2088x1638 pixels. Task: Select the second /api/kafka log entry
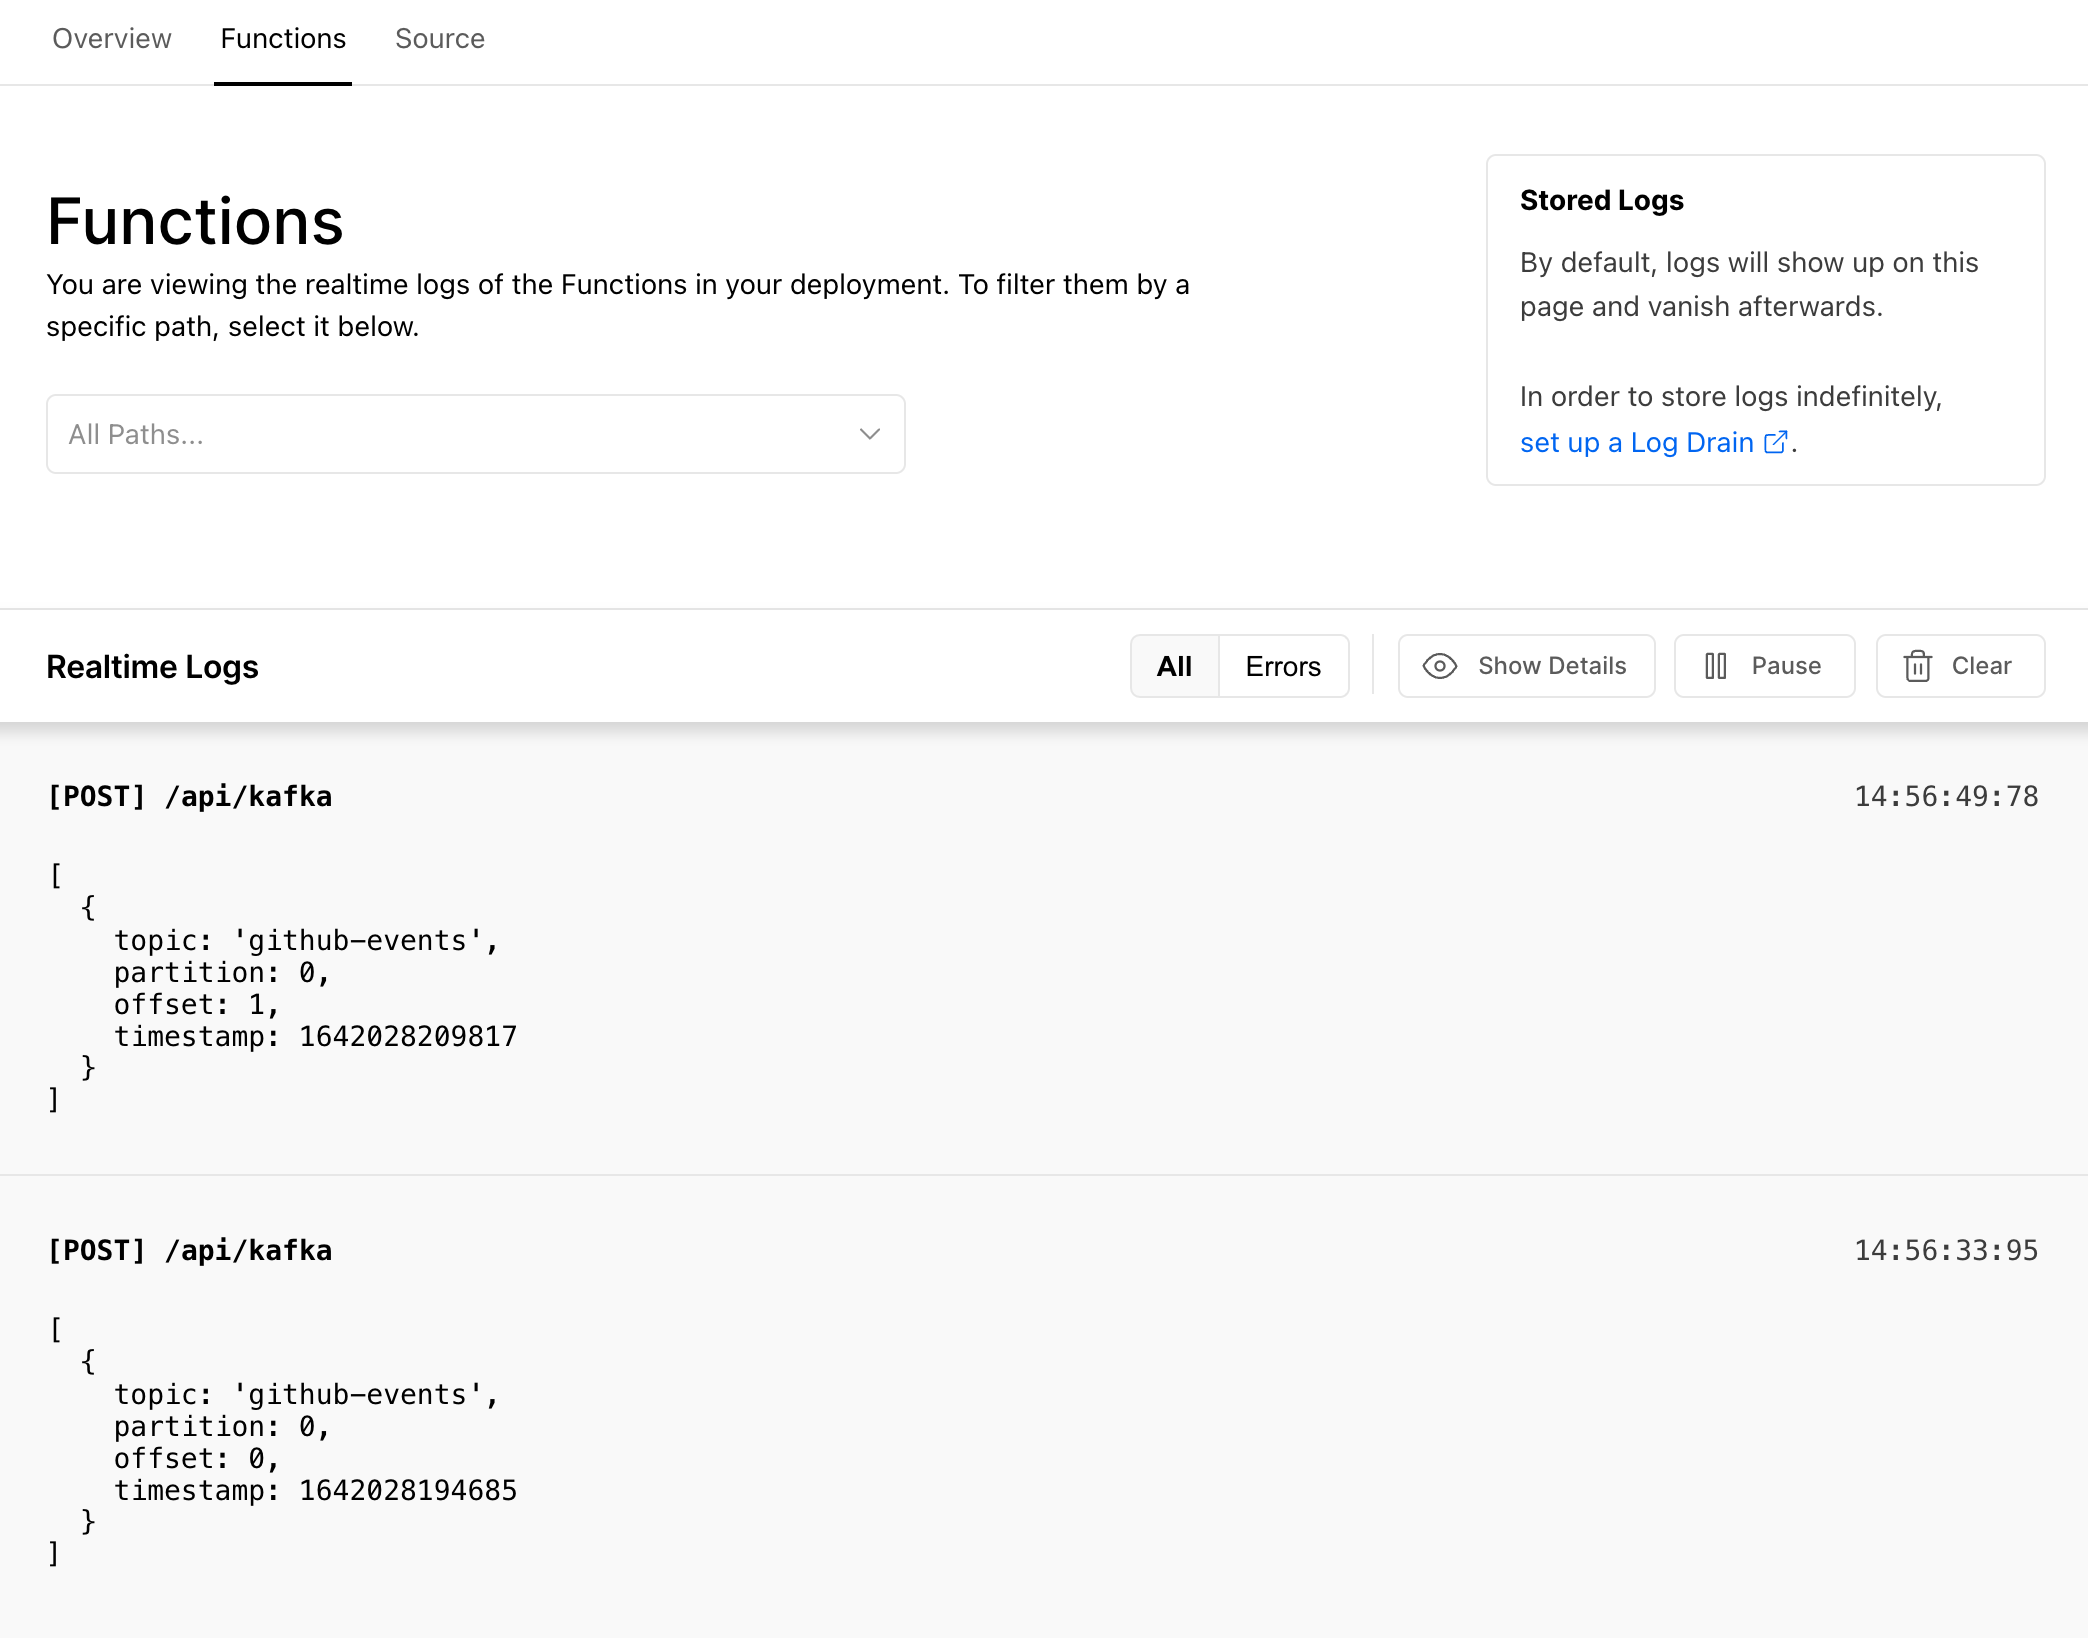(x=190, y=1249)
